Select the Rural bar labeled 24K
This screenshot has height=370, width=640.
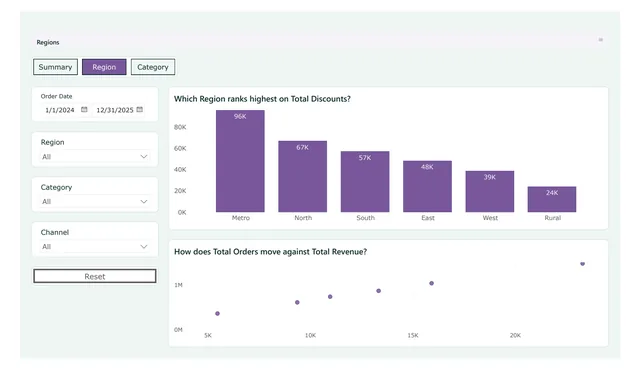click(x=552, y=199)
